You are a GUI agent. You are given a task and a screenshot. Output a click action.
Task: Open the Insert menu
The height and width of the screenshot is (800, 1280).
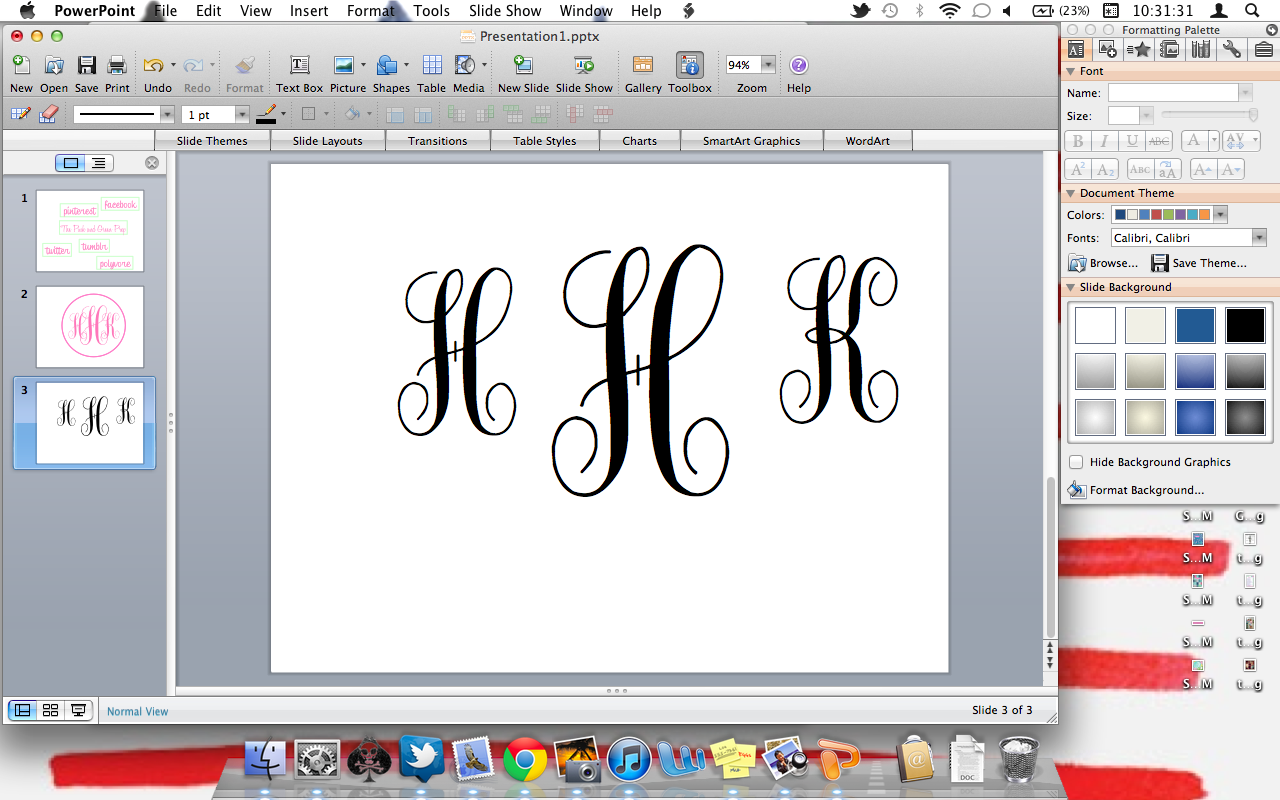308,11
